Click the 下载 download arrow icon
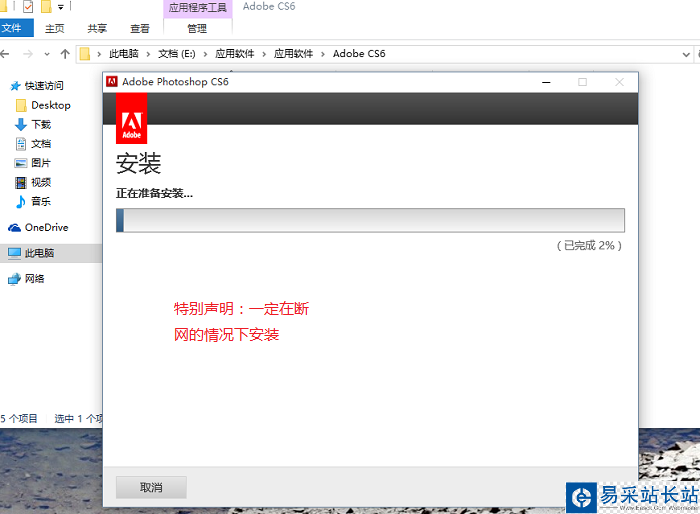 click(x=21, y=125)
